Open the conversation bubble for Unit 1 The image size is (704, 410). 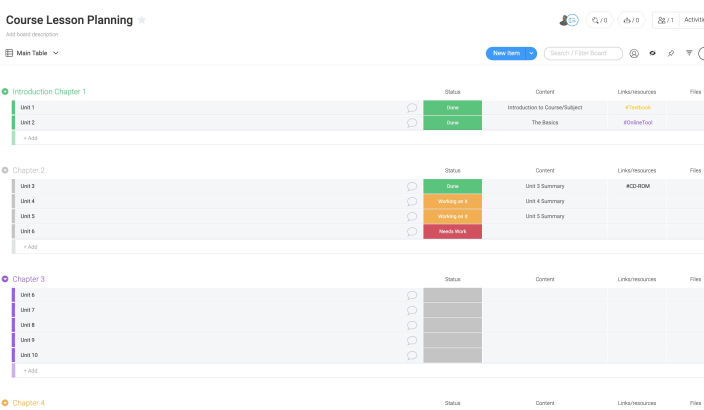tap(412, 108)
